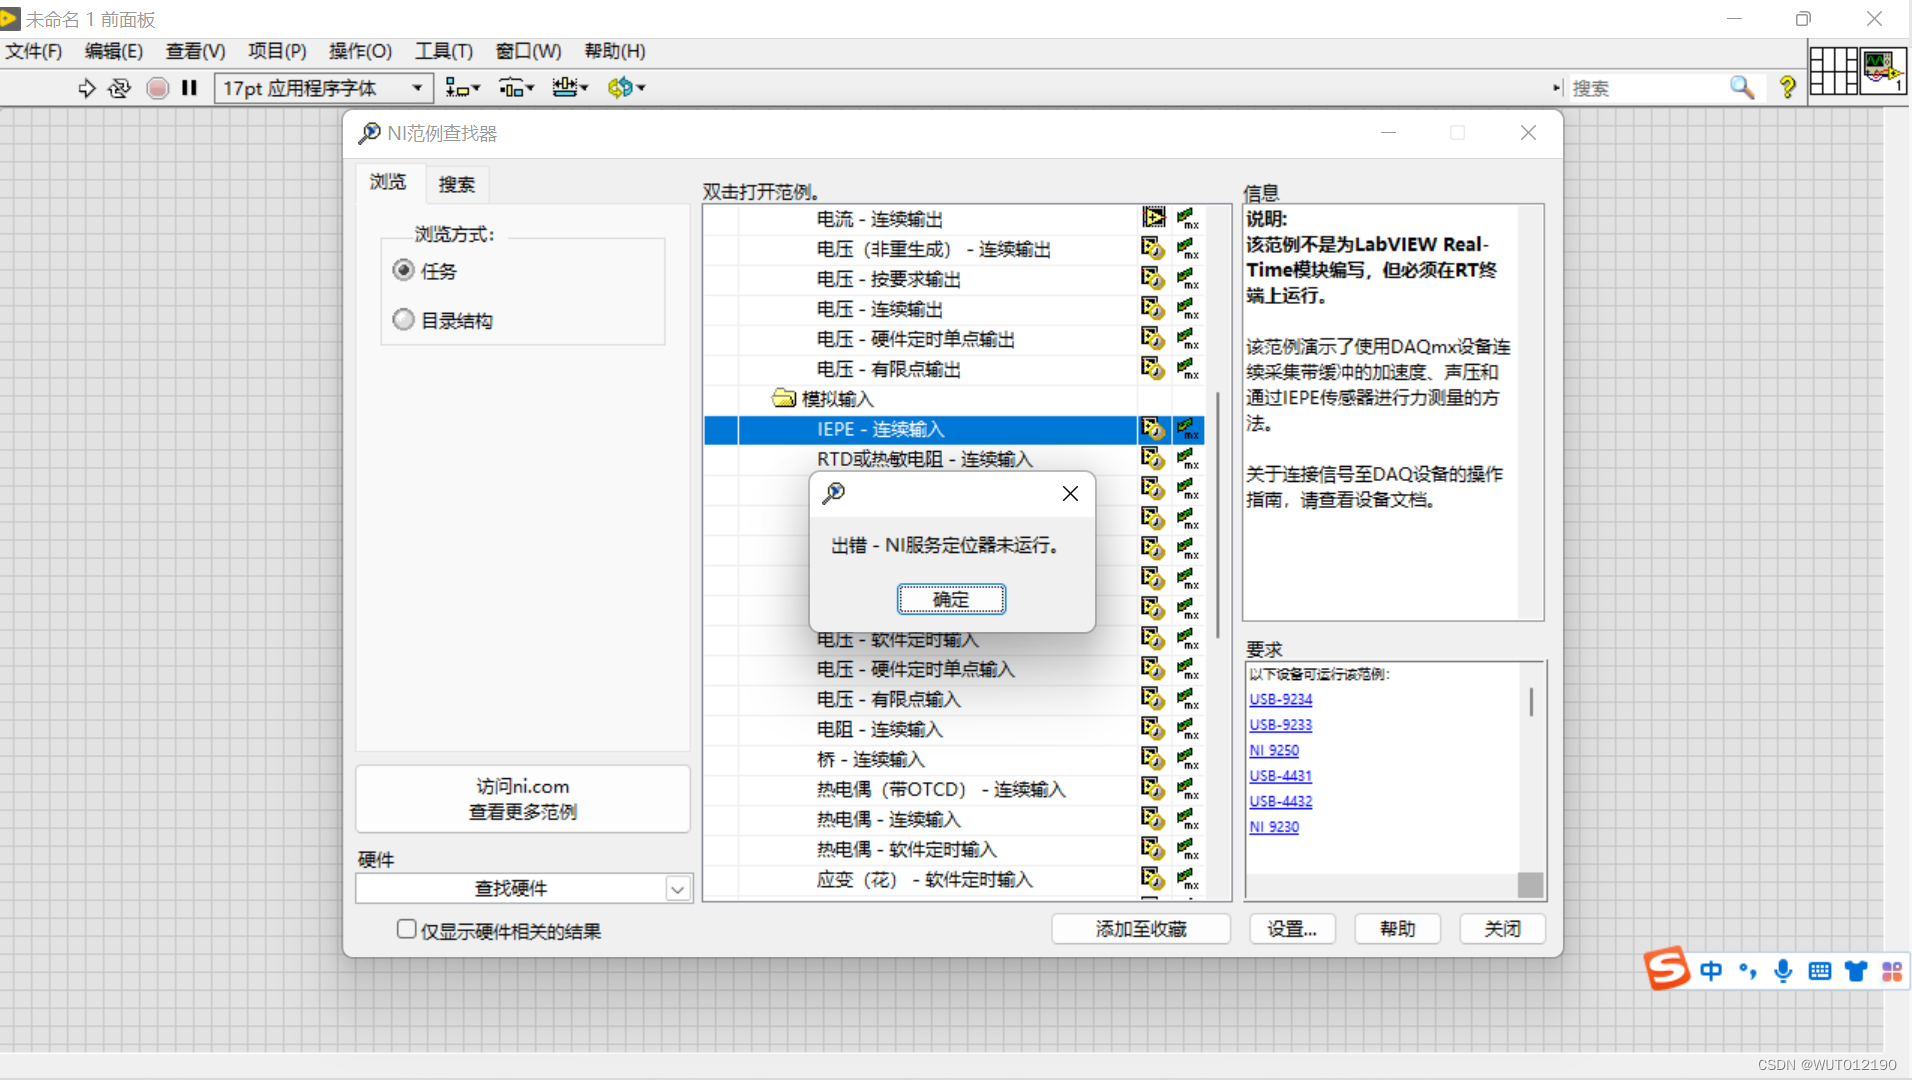Click the Run arrow toolbar icon

click(x=87, y=88)
